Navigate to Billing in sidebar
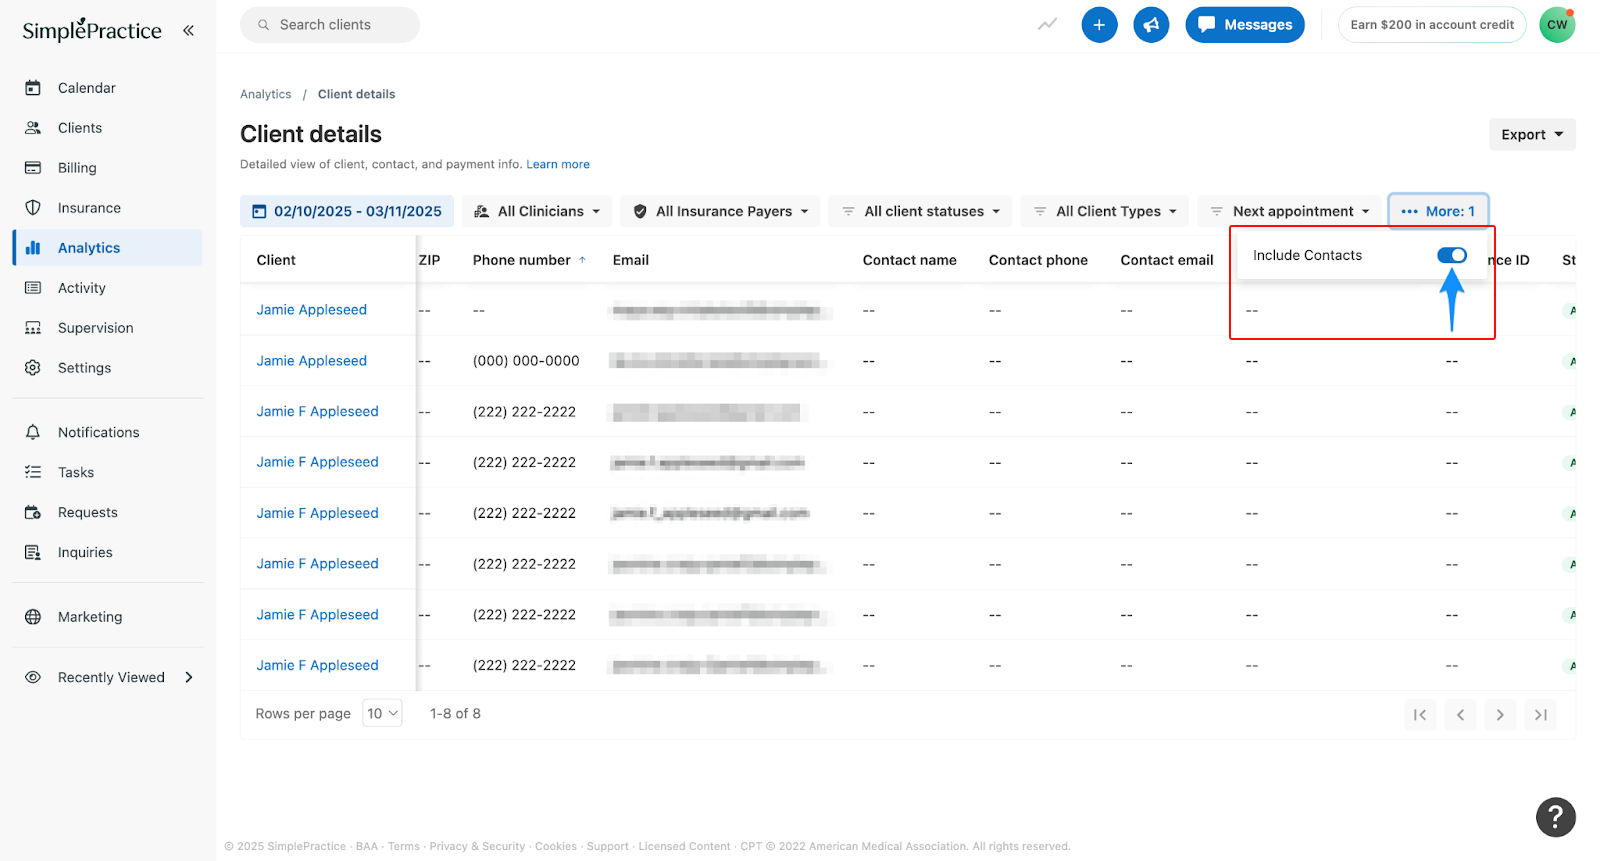The height and width of the screenshot is (861, 1600). coord(77,168)
